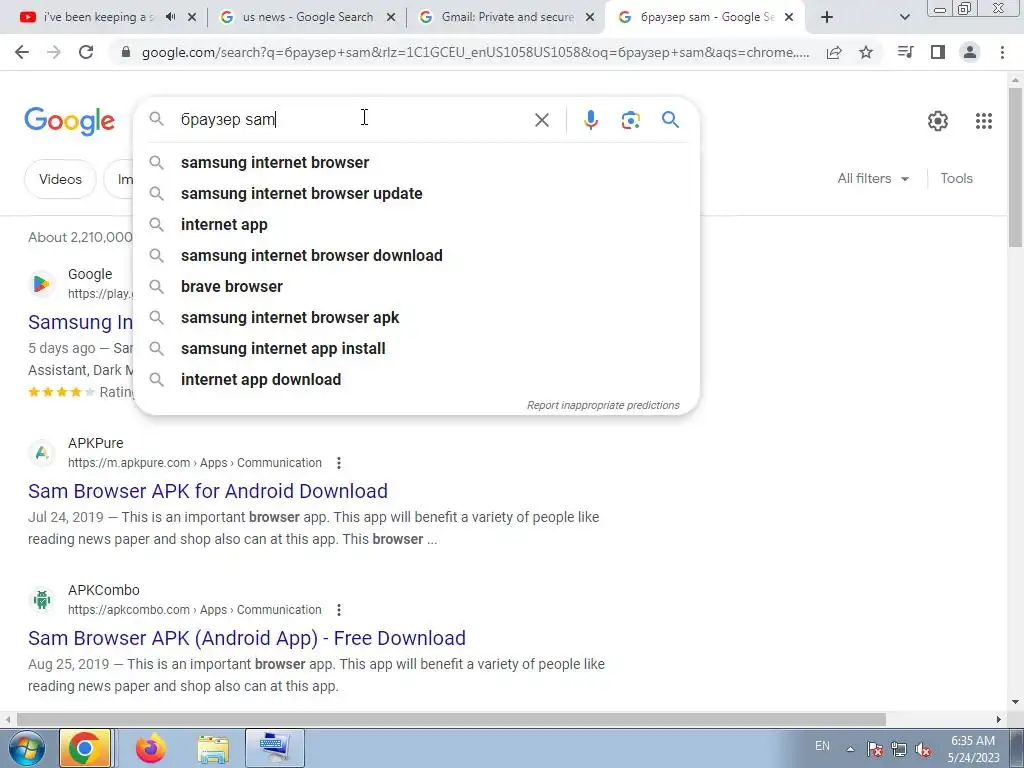Open Google quick settings gear
This screenshot has width=1024, height=768.
tap(938, 121)
